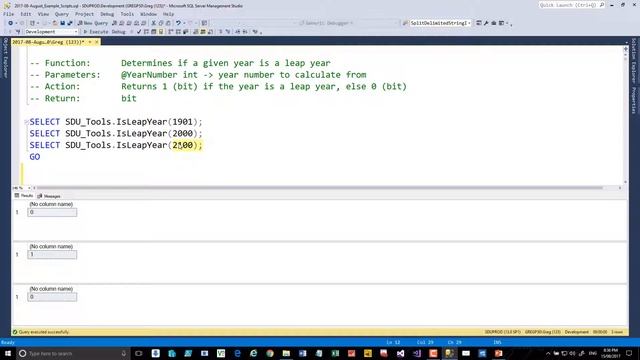Click the Debug button beside Execute
This screenshot has height=360, width=640.
coord(118,31)
